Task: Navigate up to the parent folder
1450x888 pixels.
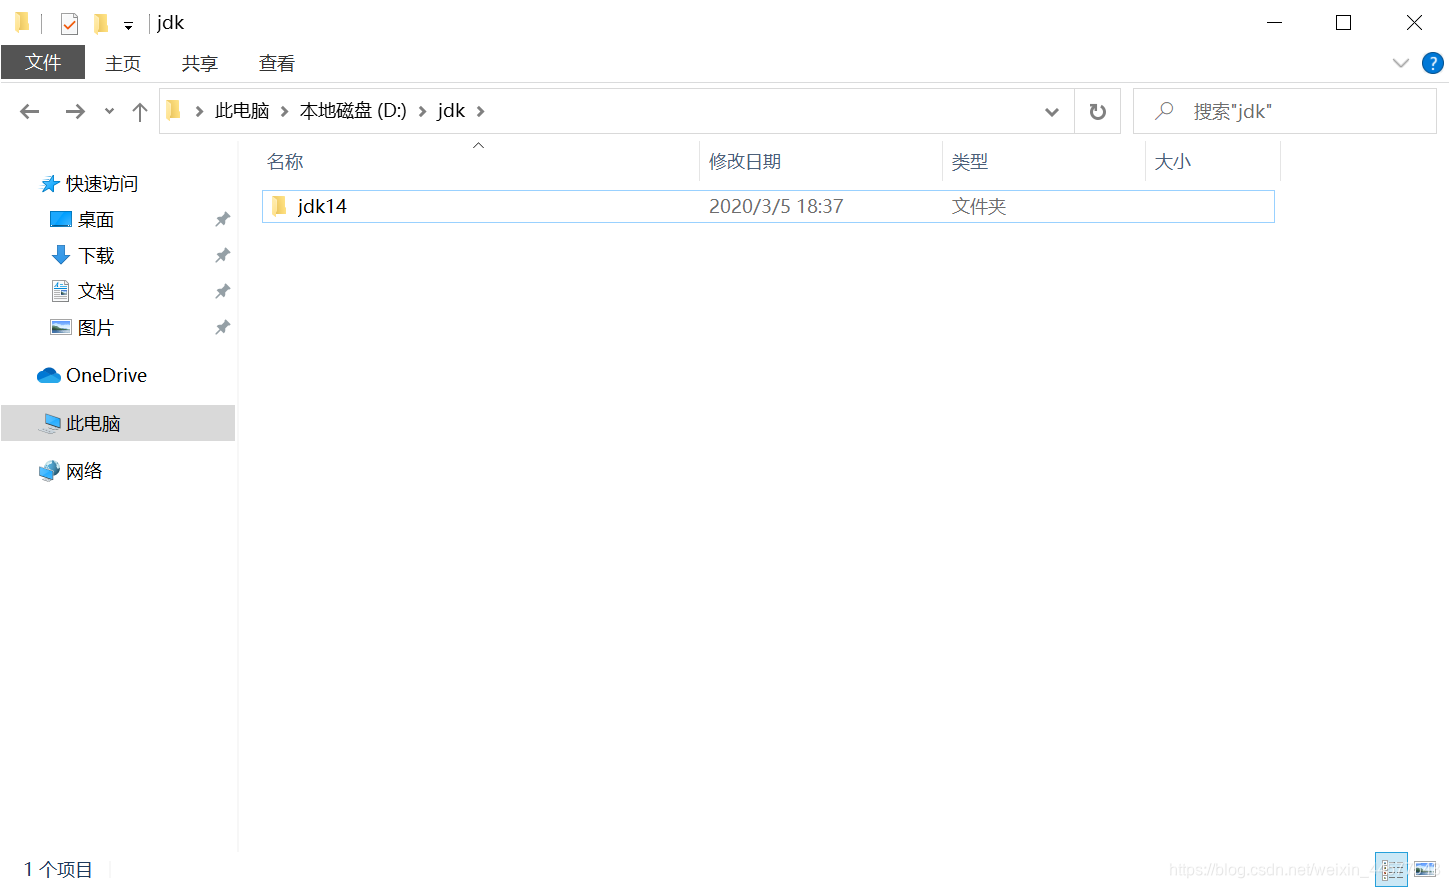Action: 139,111
